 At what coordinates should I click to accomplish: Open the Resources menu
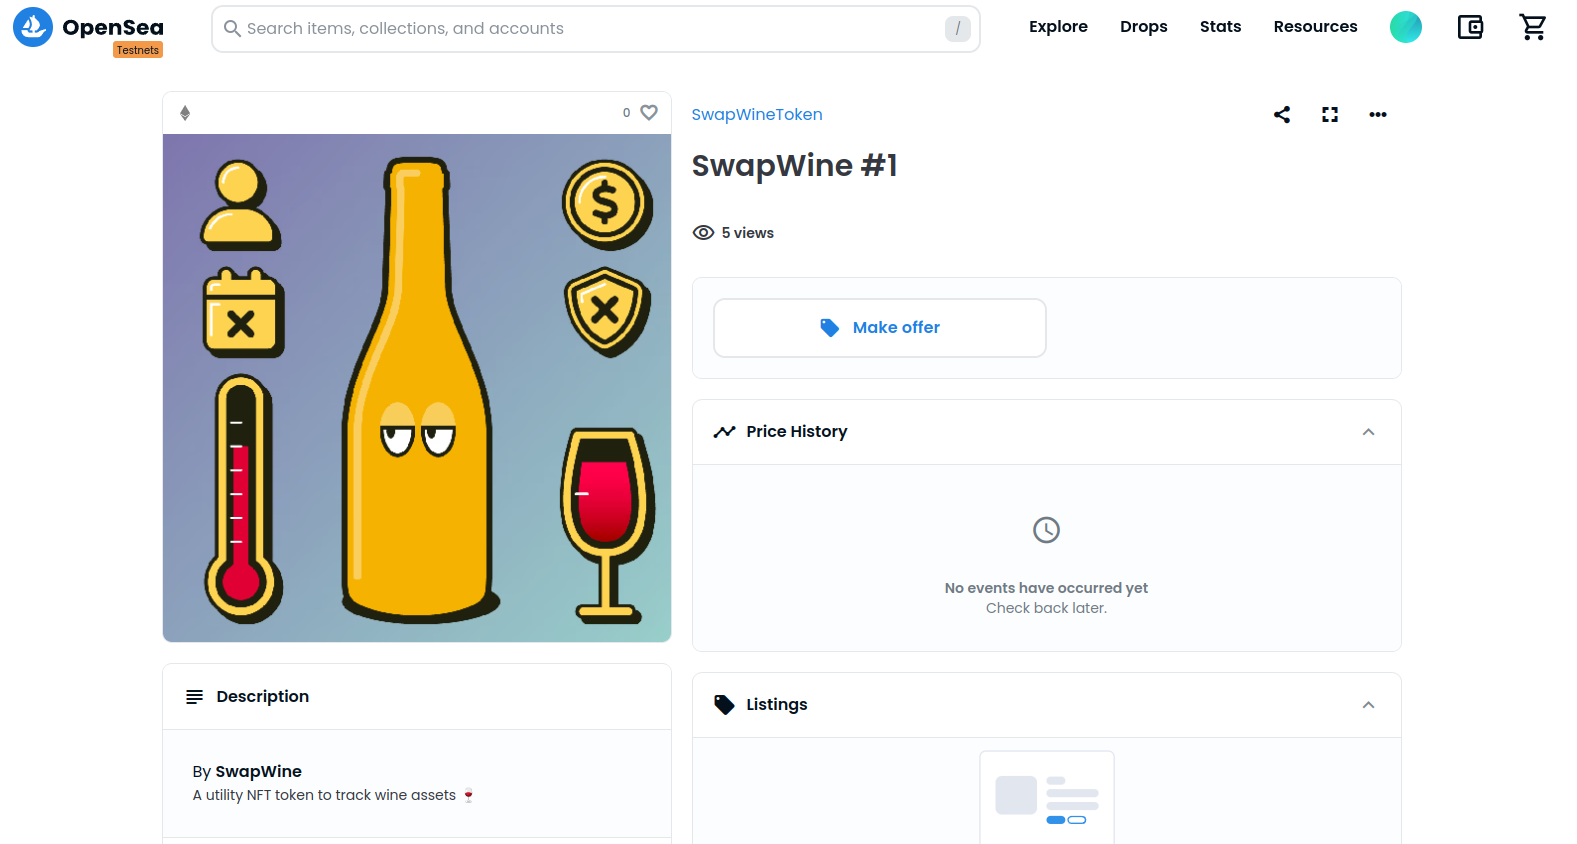click(x=1315, y=27)
